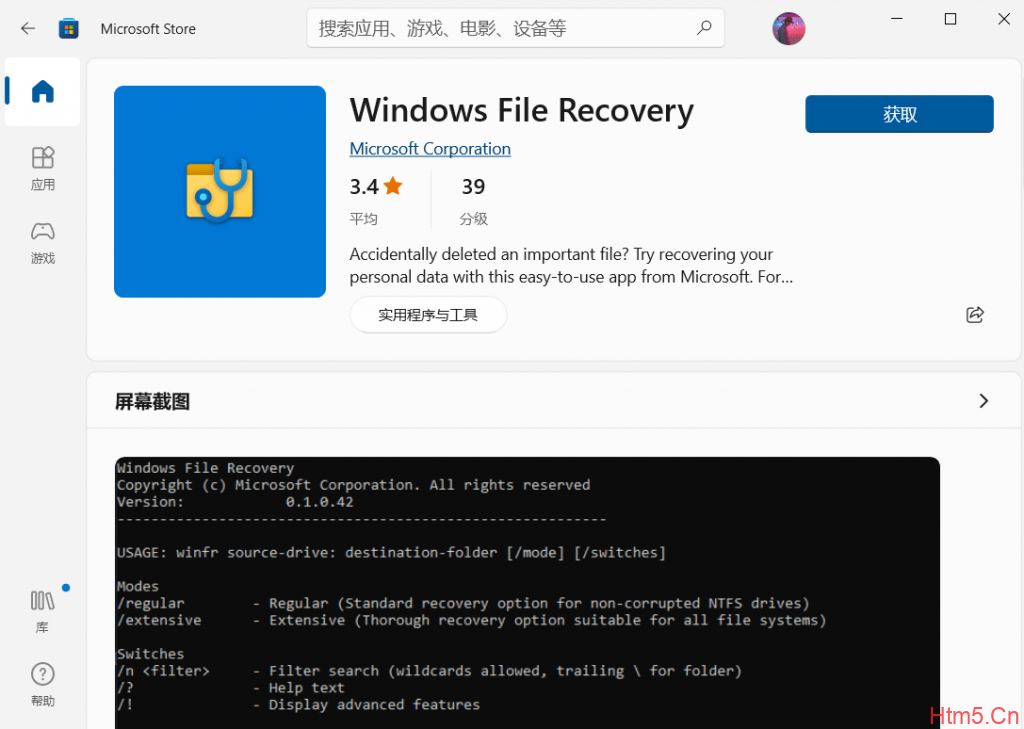Click the share icon
1024x729 pixels.
click(x=974, y=315)
